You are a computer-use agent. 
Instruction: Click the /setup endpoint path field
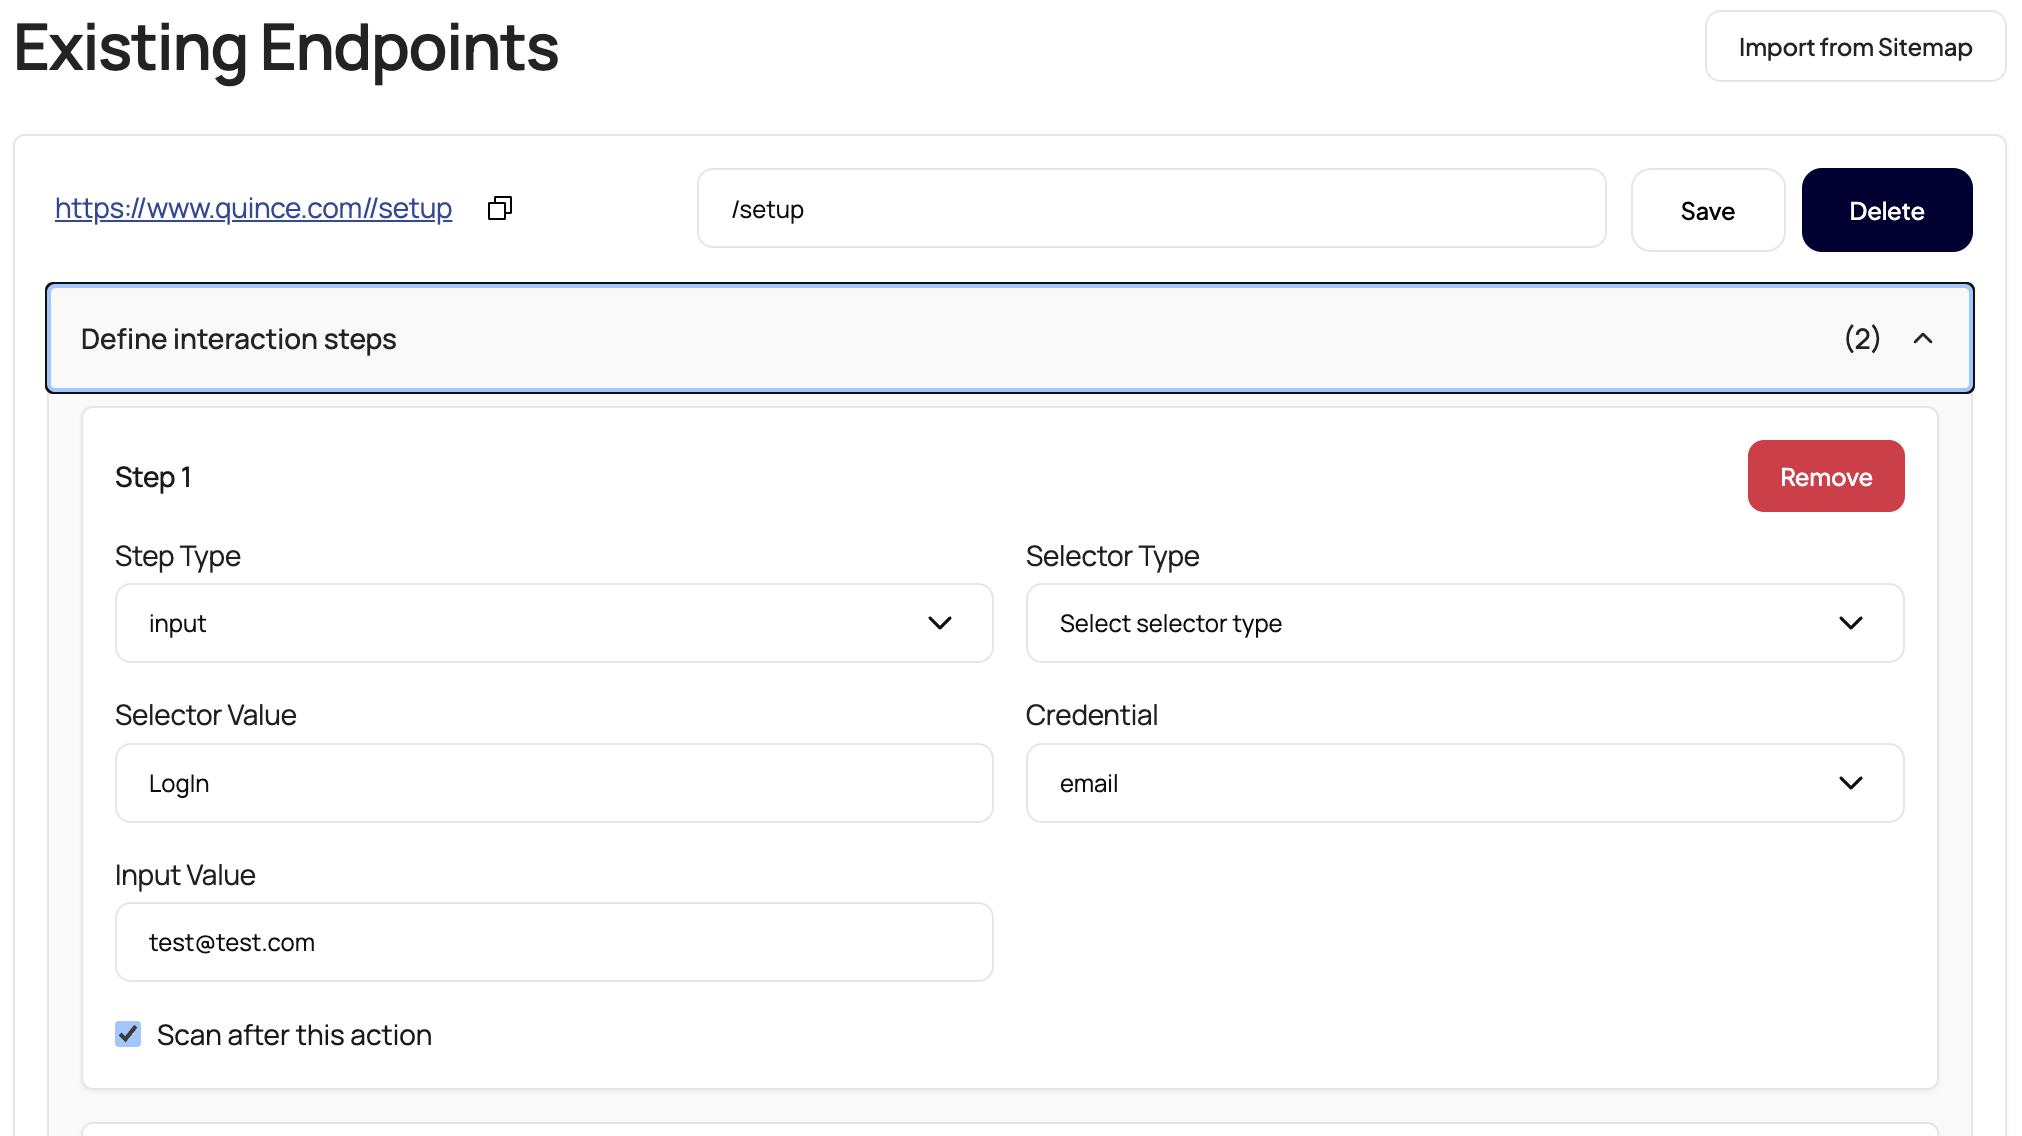coord(1151,209)
